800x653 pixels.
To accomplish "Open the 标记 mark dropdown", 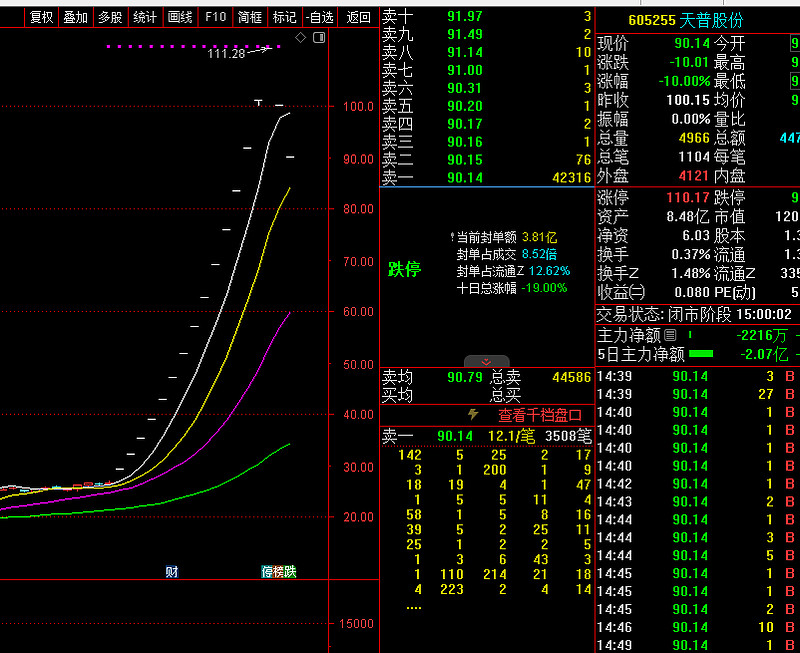I will pos(285,17).
